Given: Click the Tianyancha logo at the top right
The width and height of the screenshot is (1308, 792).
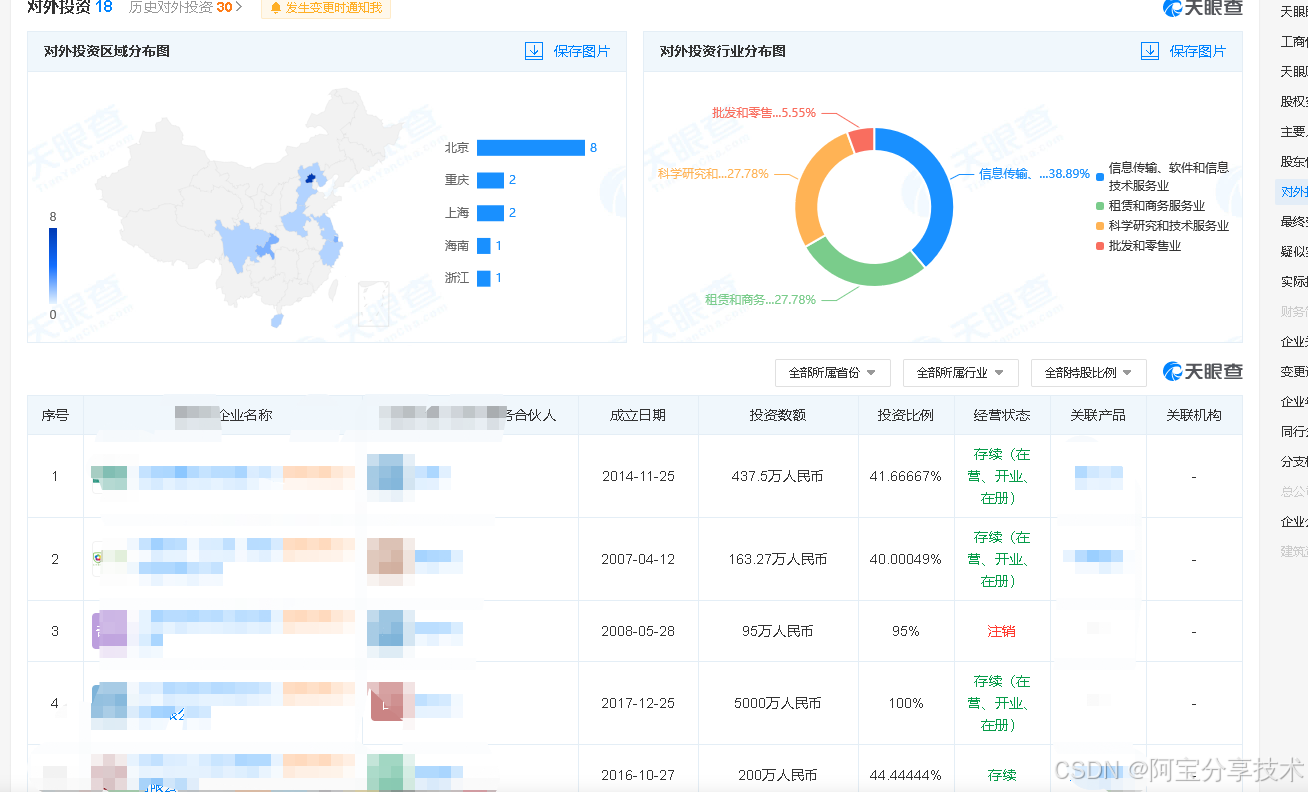Looking at the screenshot, I should 1203,8.
